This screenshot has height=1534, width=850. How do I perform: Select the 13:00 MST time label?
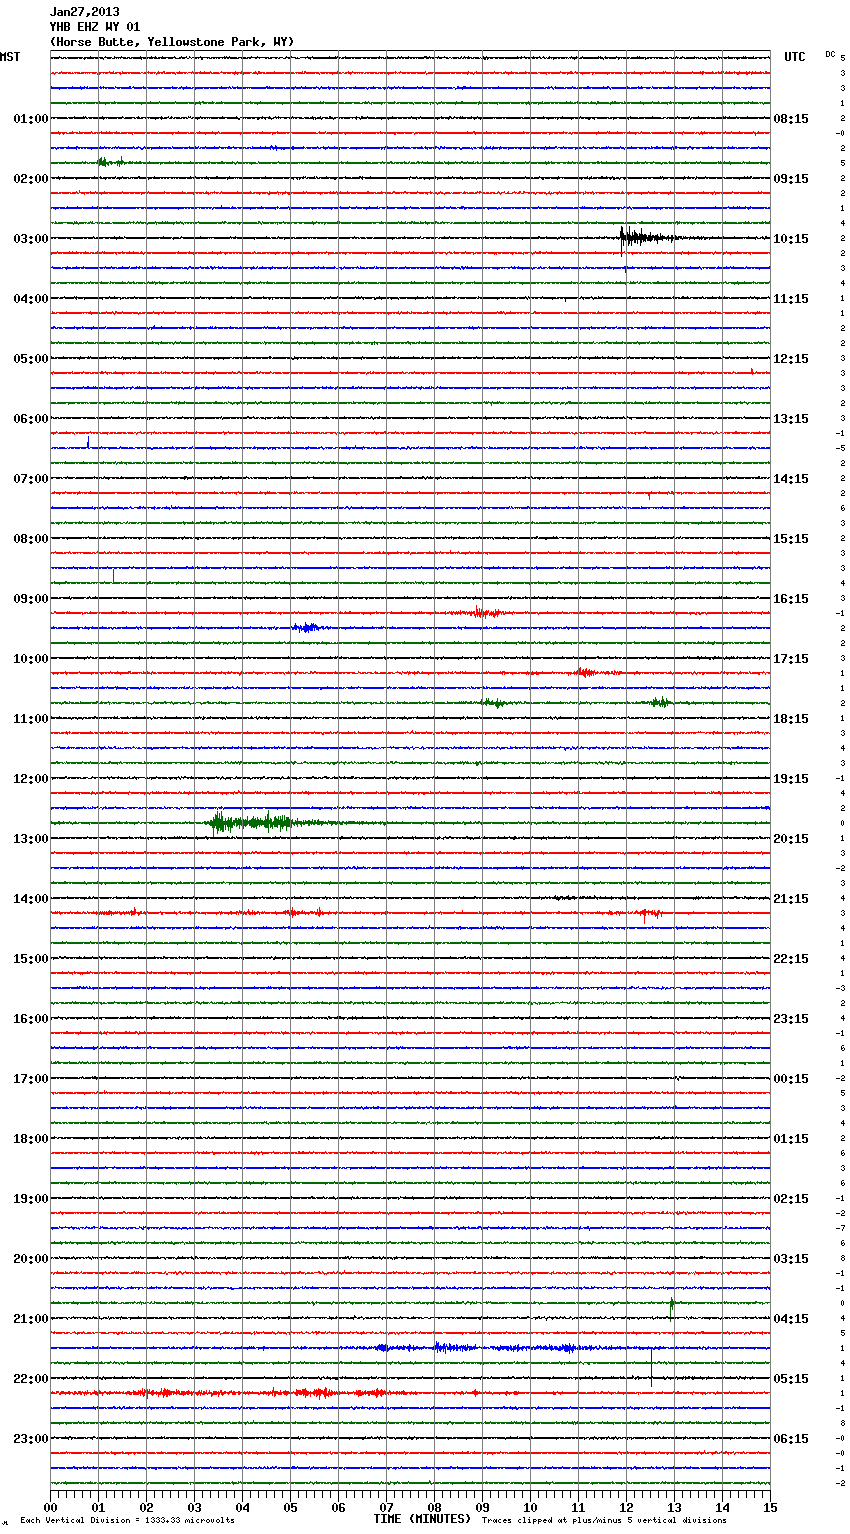(x=31, y=839)
